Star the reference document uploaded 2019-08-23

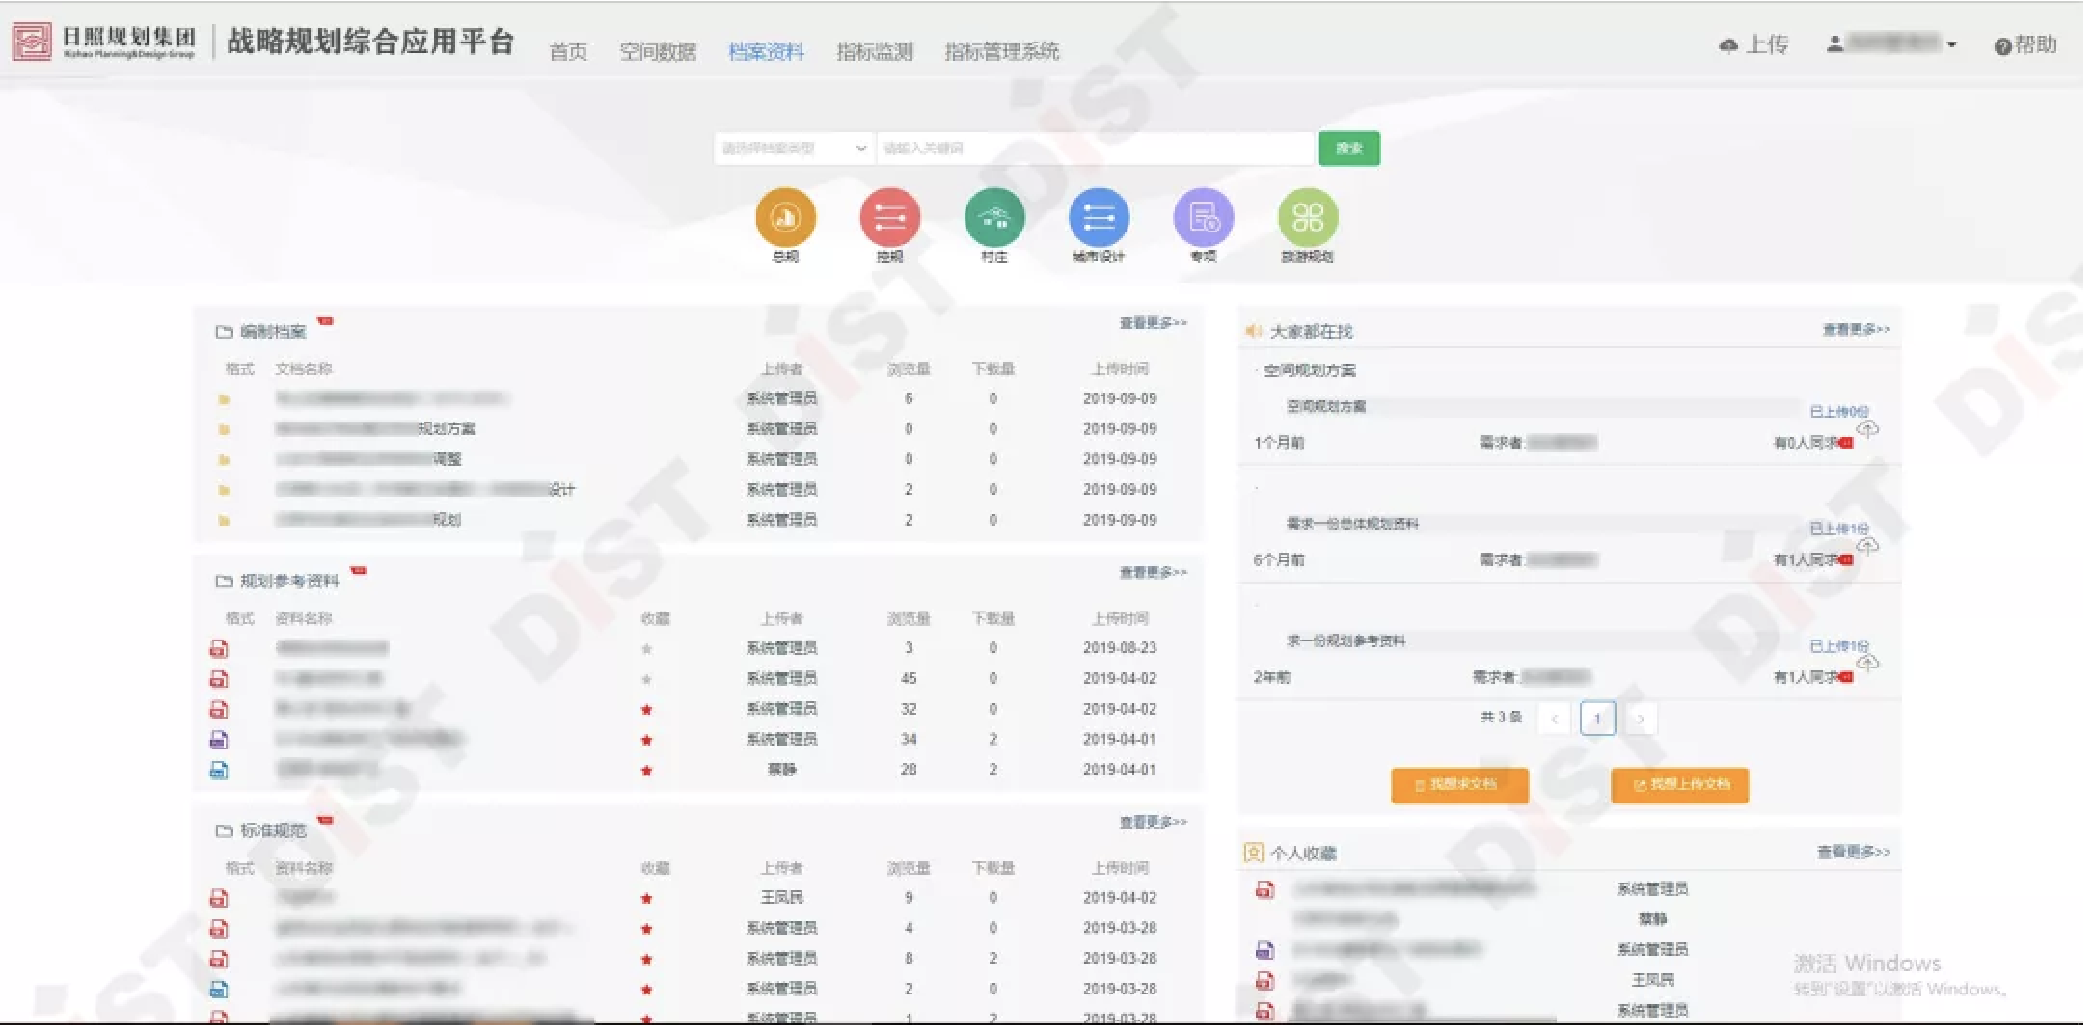tap(647, 649)
